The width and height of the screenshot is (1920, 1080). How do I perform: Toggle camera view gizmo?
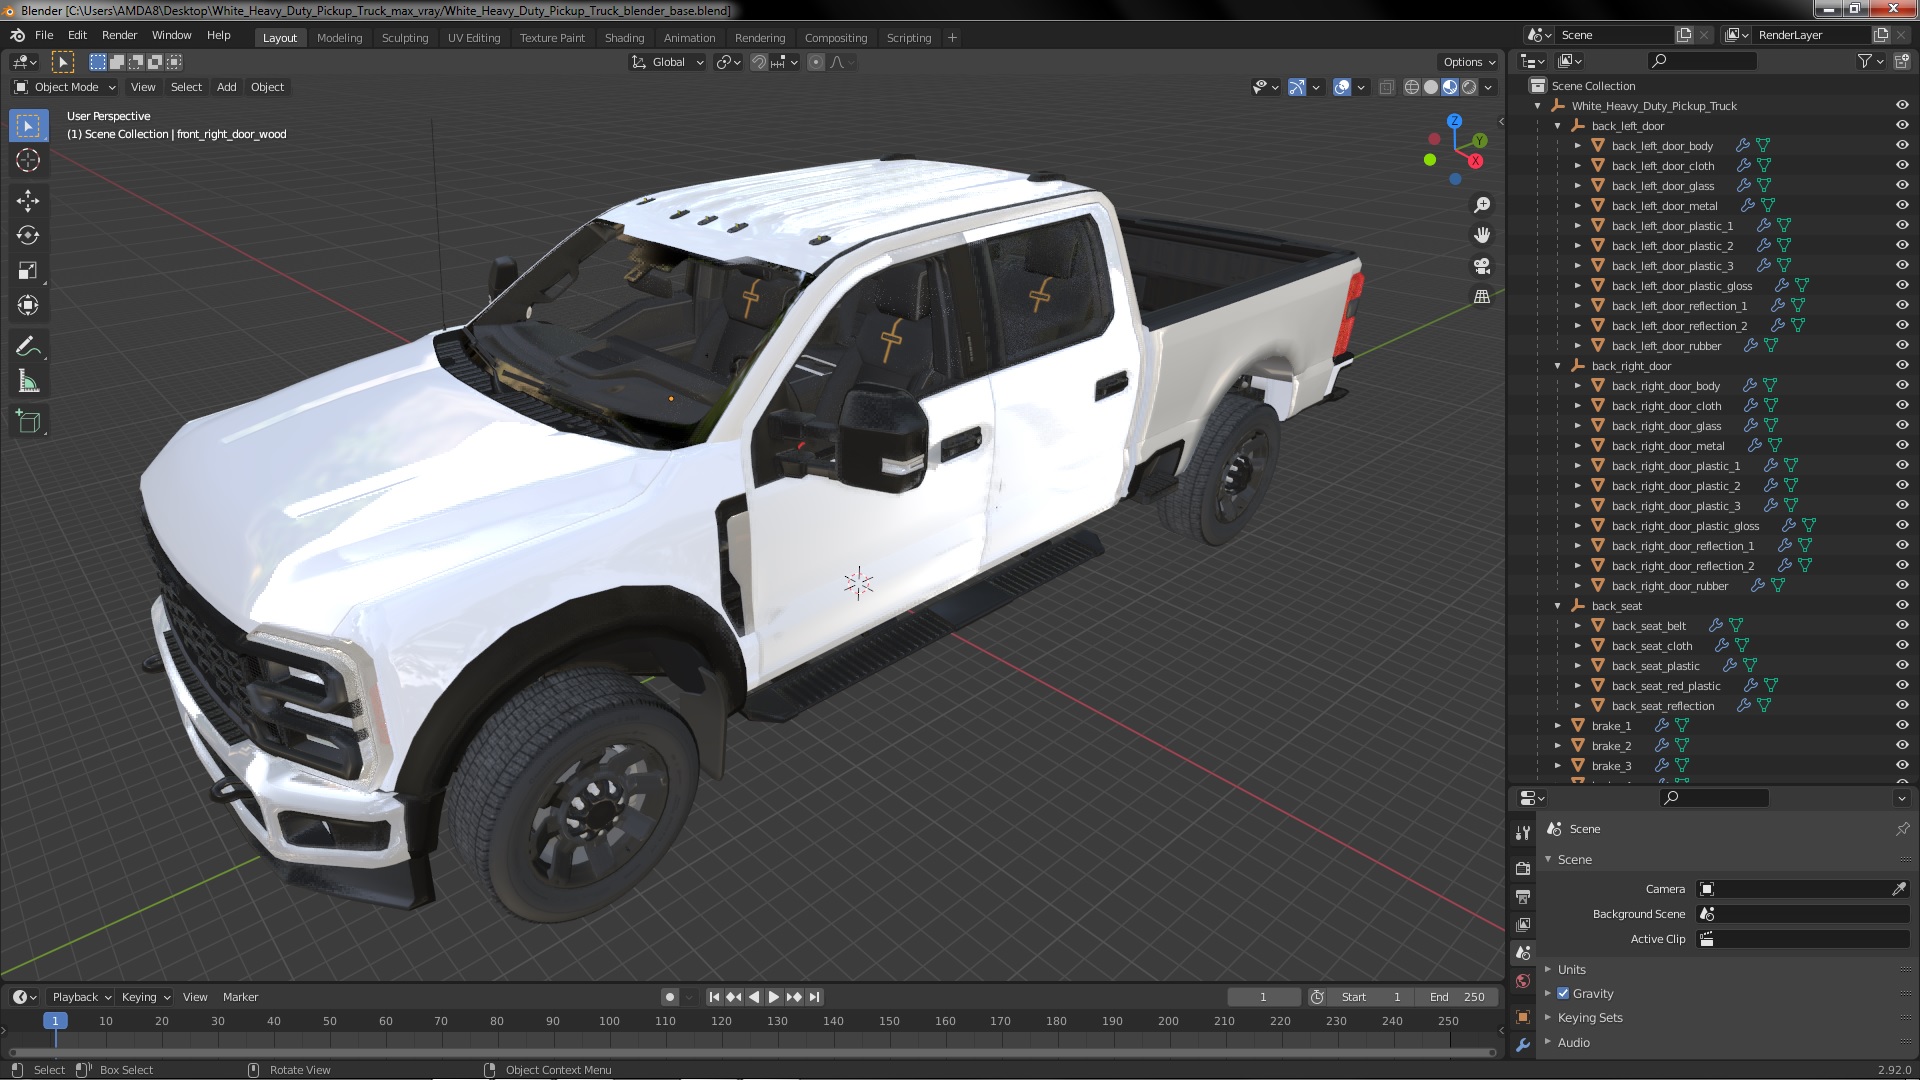[1482, 266]
